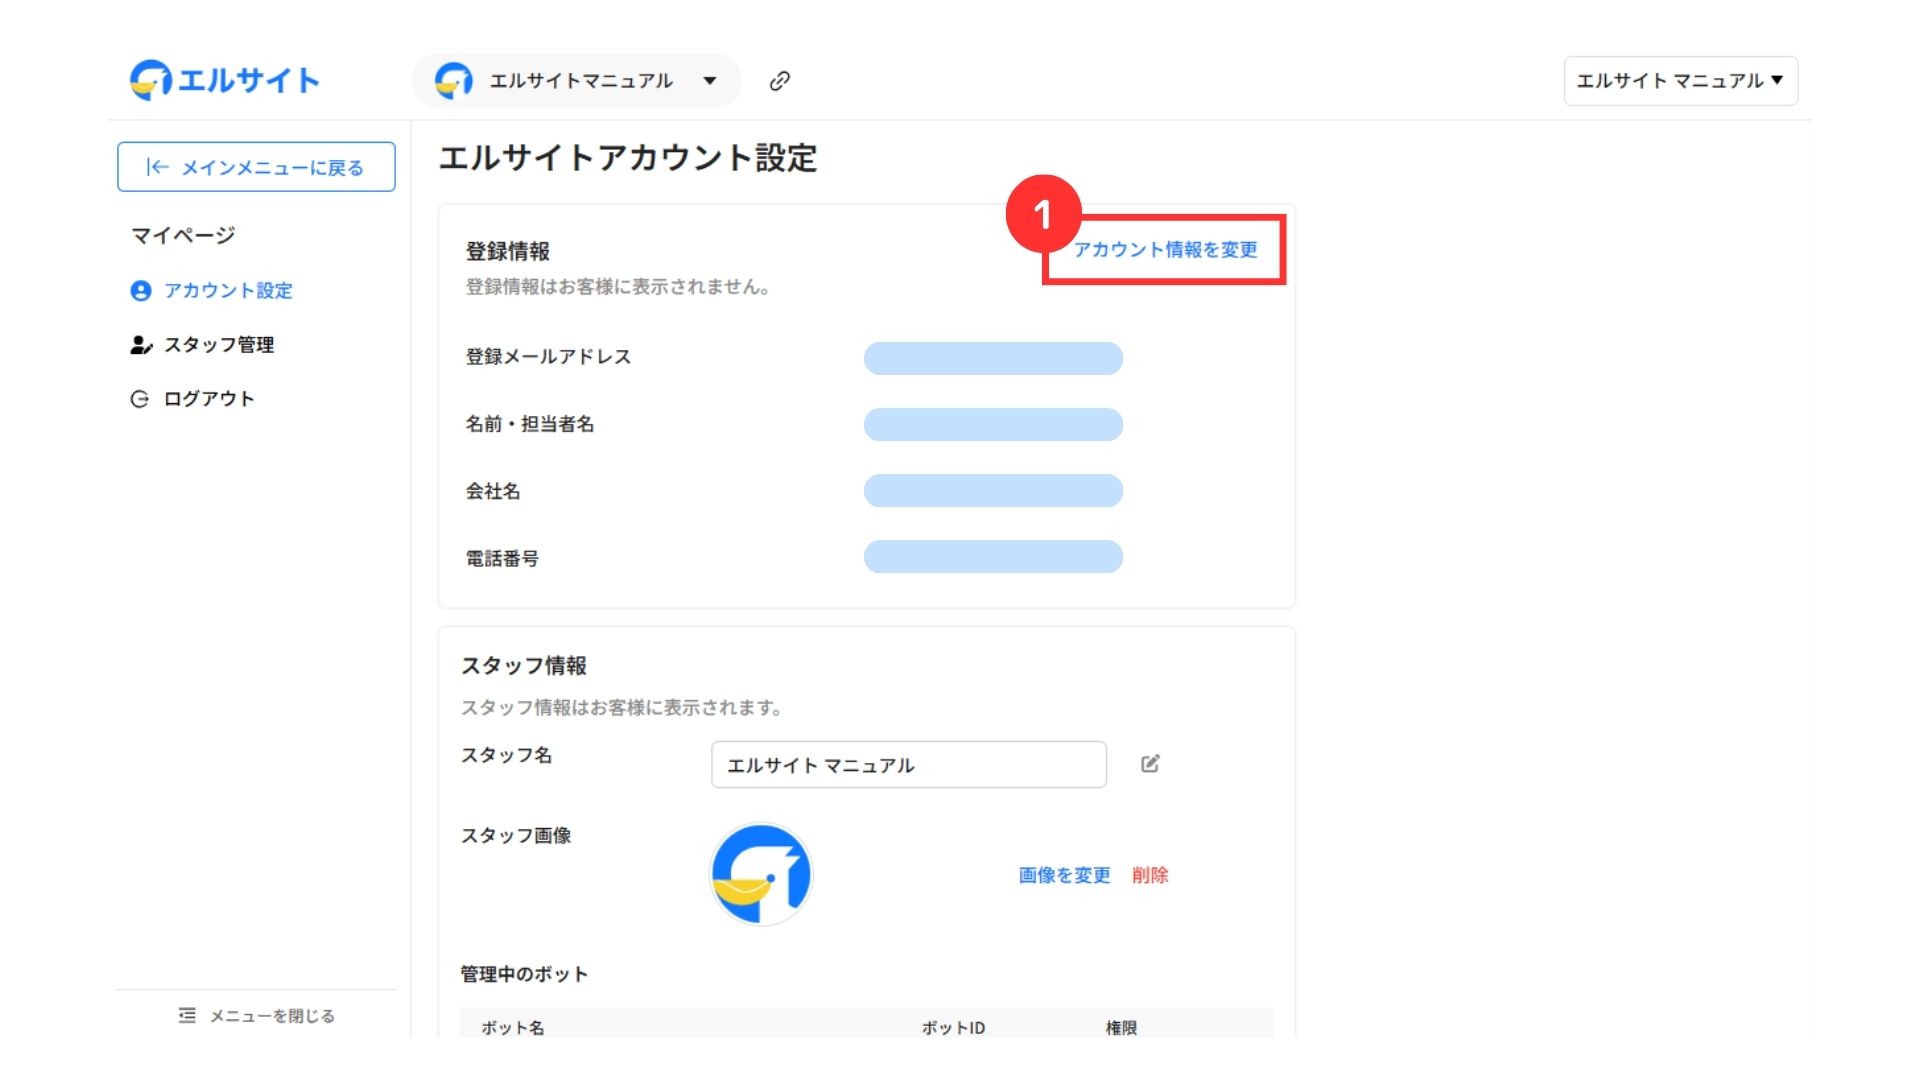Click the スタッフ管理 sidebar icon
Image resolution: width=1920 pixels, height=1080 pixels.
[x=141, y=345]
